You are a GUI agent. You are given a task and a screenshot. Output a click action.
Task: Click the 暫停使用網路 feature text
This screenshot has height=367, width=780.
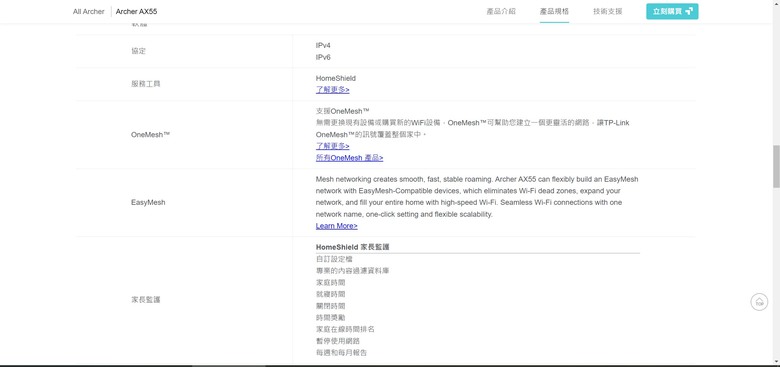coord(338,341)
